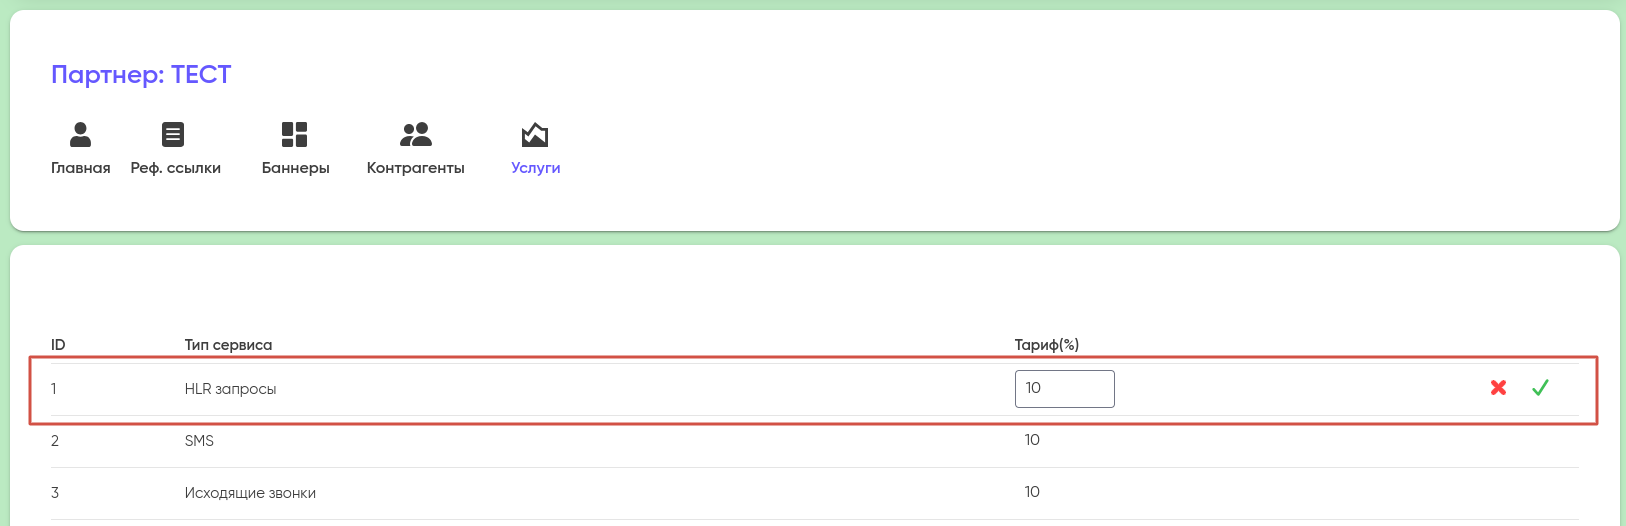Open the Главная tab label

pyautogui.click(x=81, y=168)
